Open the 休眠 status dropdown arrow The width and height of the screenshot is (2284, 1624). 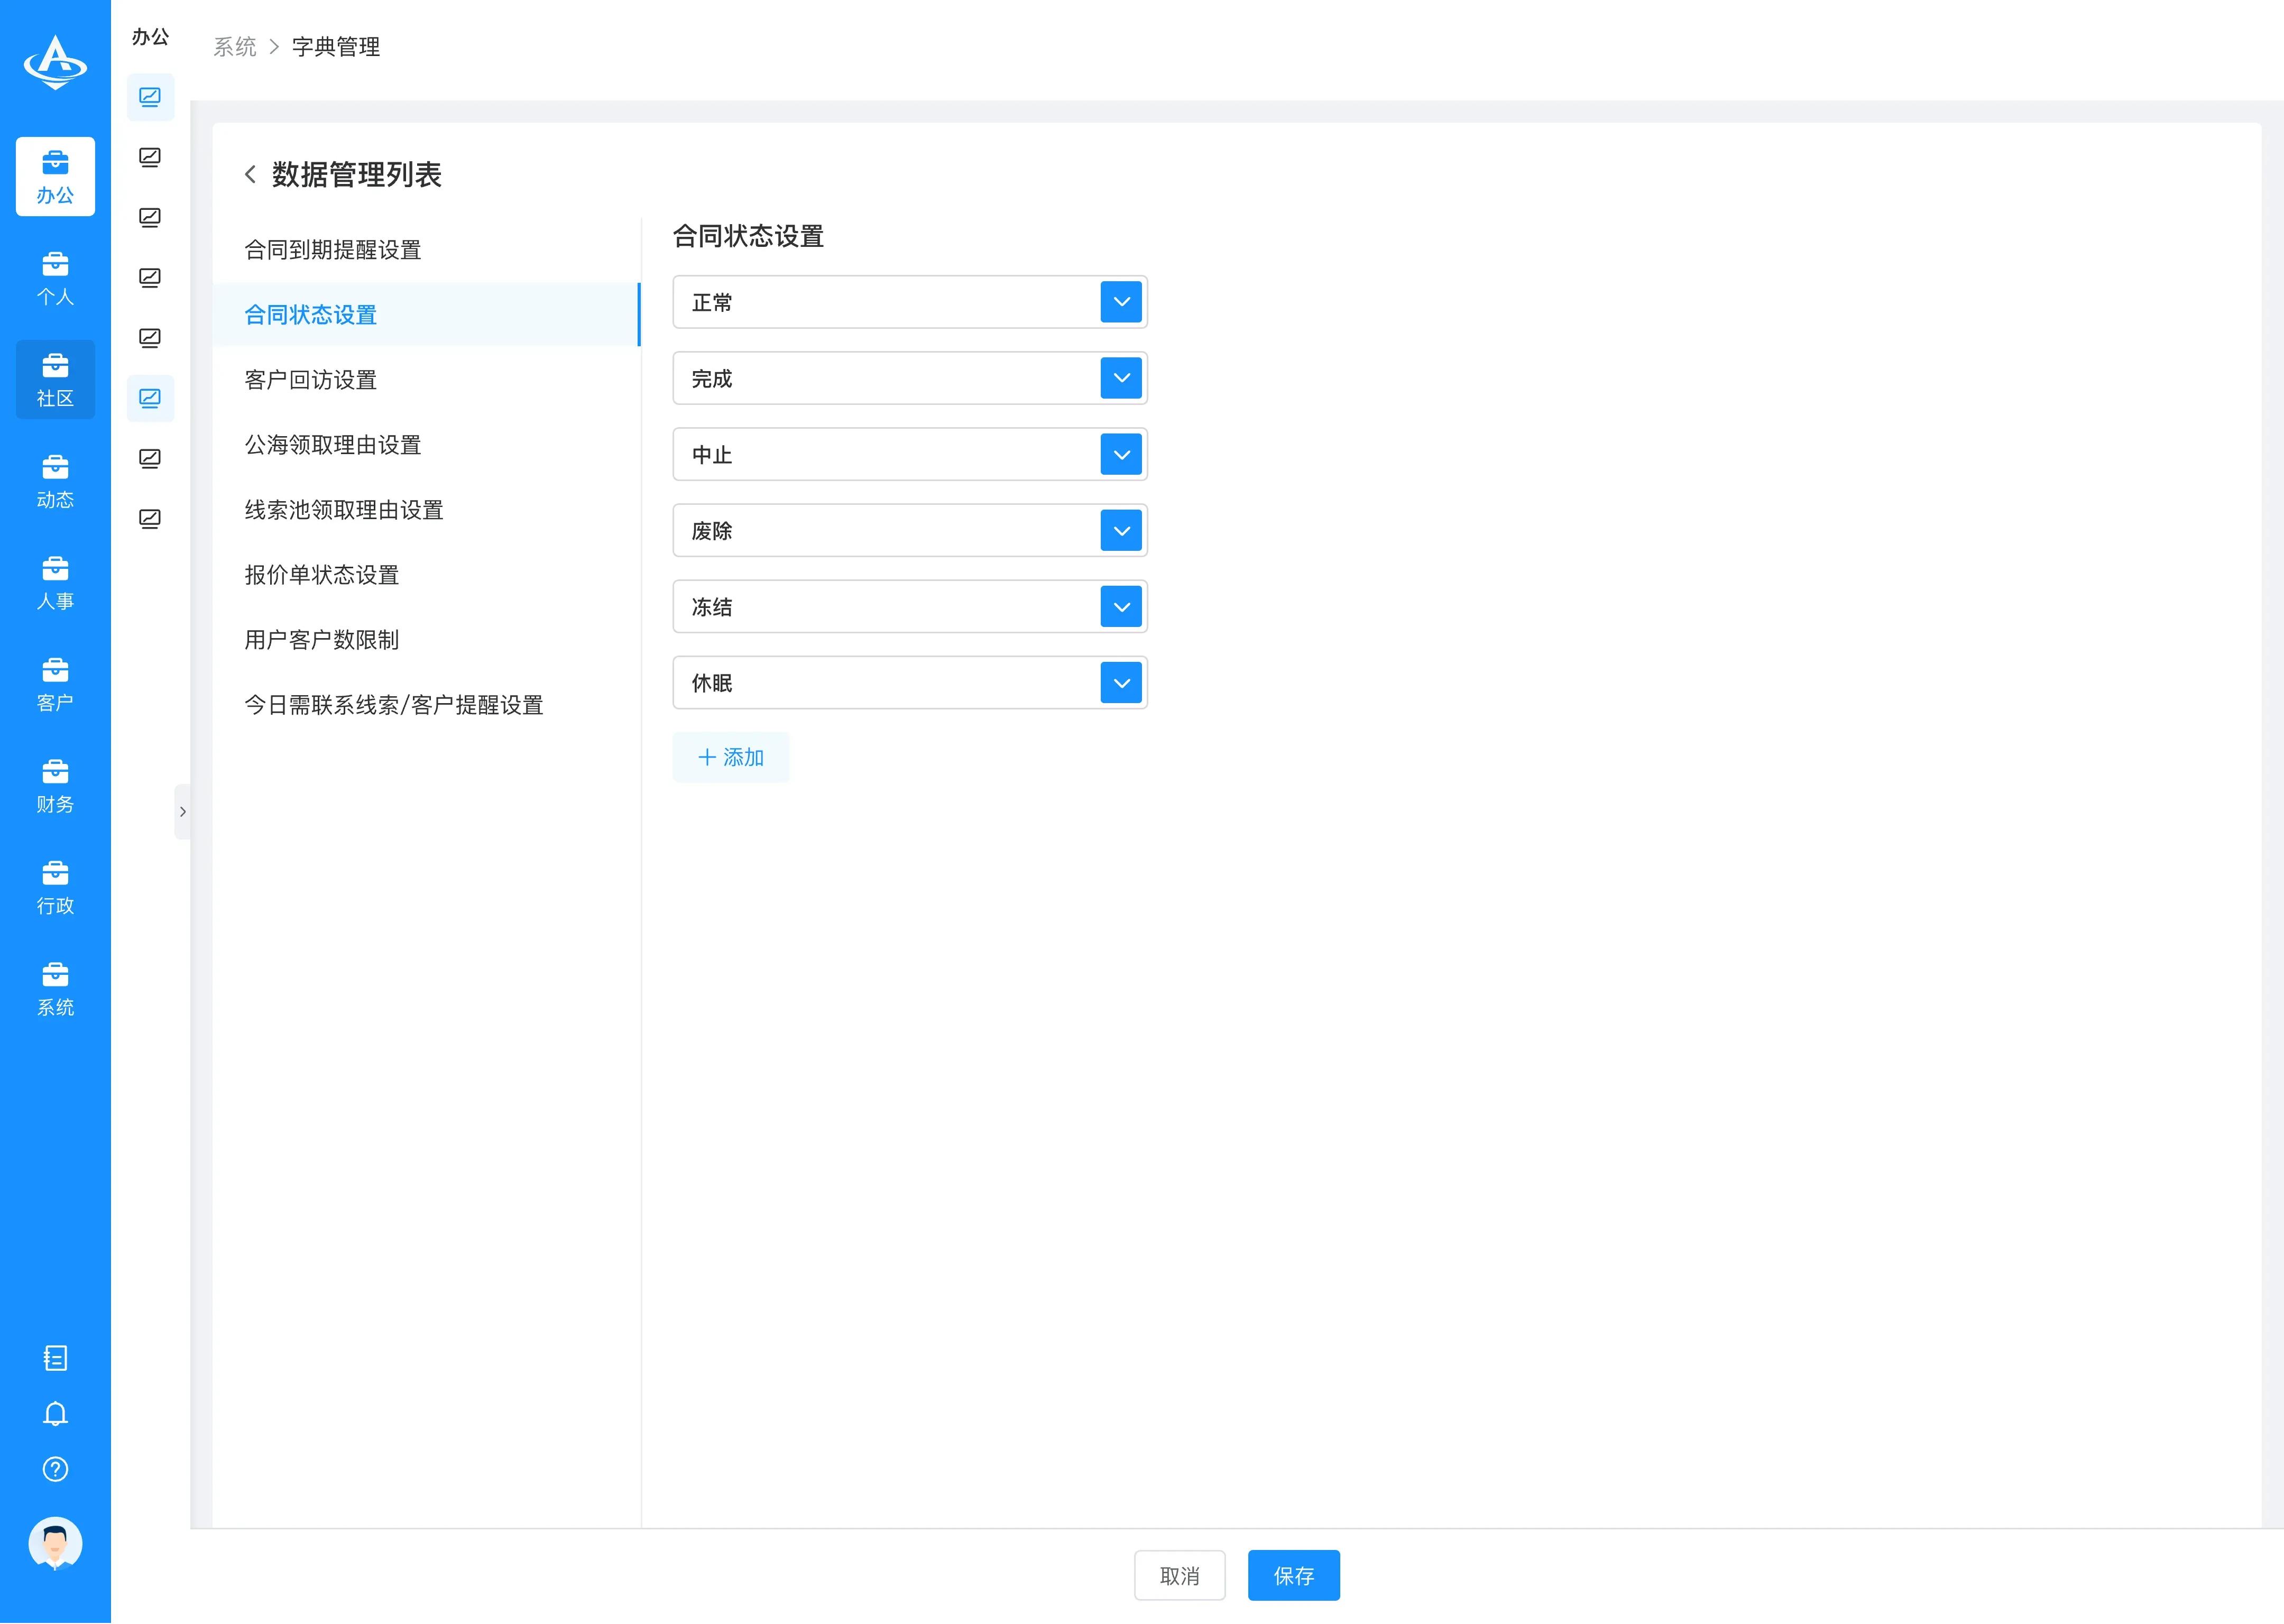point(1121,683)
